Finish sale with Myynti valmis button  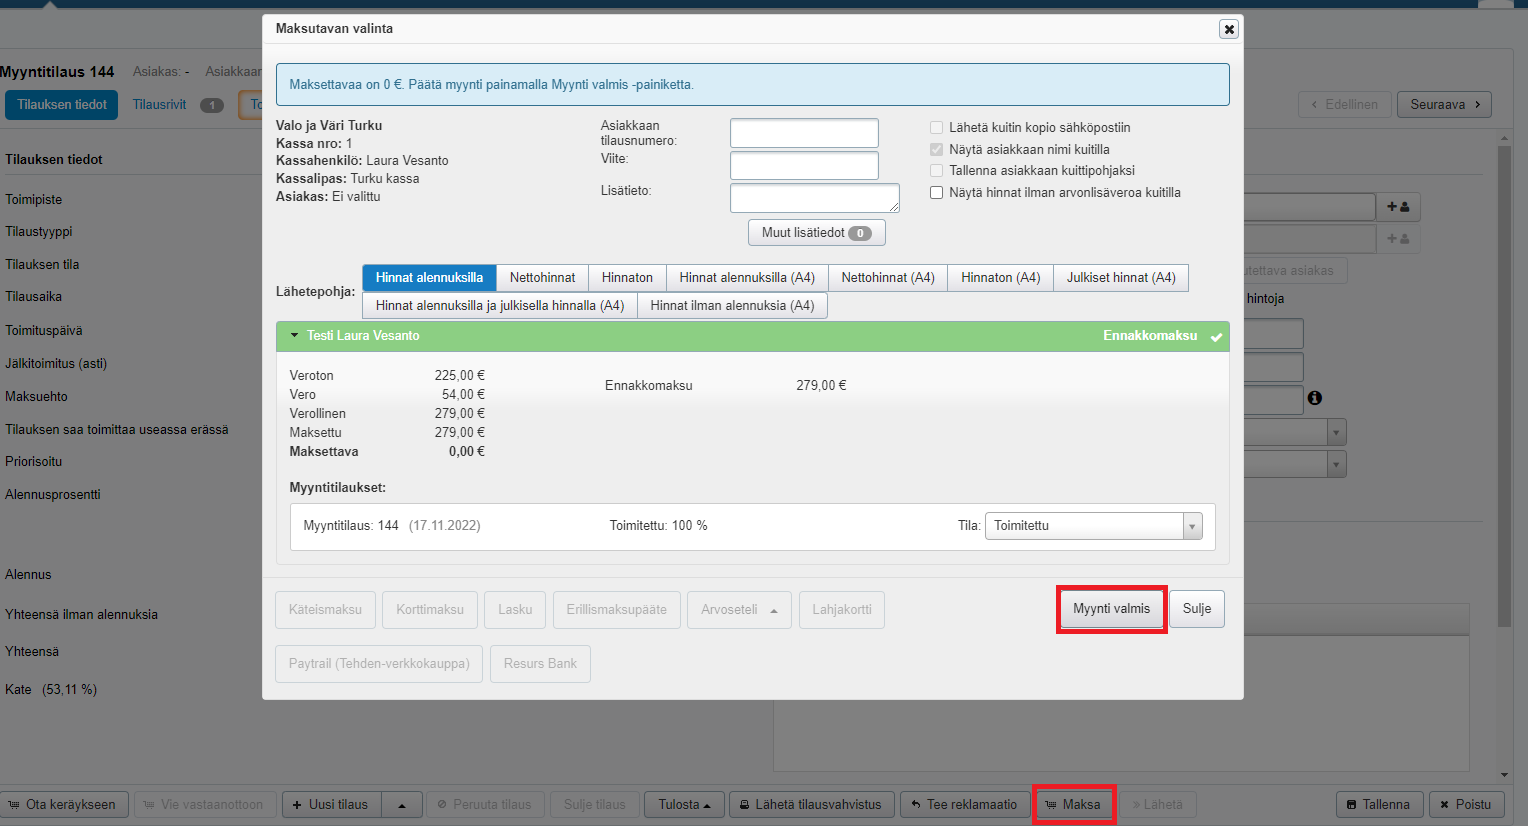[1111, 609]
